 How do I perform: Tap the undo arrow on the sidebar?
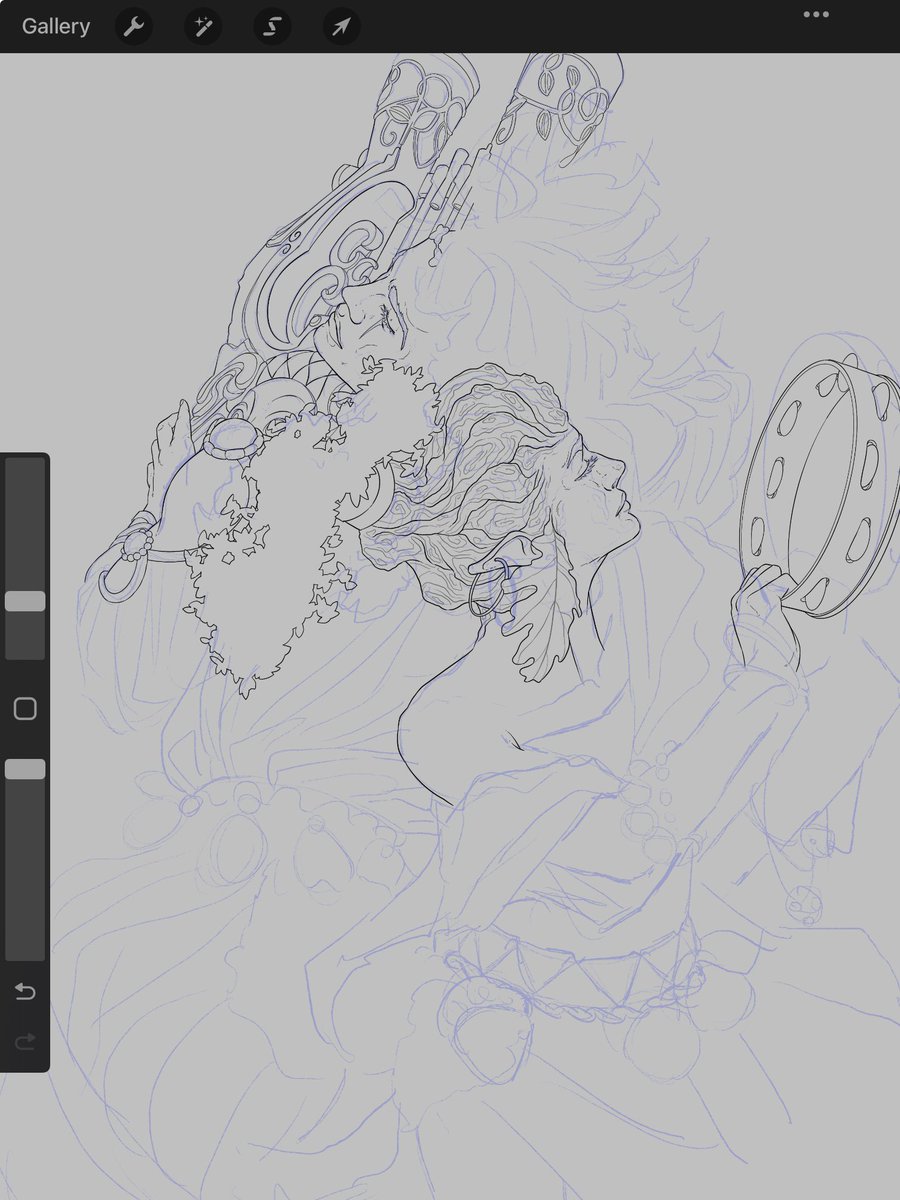(x=25, y=992)
